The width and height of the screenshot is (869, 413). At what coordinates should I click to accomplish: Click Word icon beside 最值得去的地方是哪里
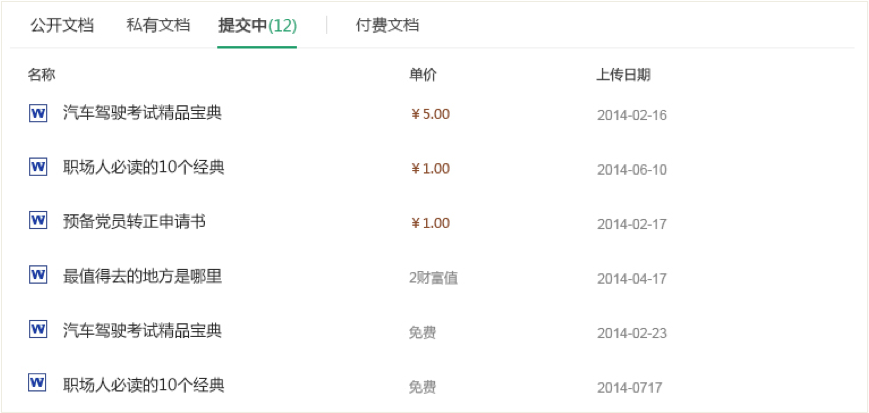tap(38, 274)
